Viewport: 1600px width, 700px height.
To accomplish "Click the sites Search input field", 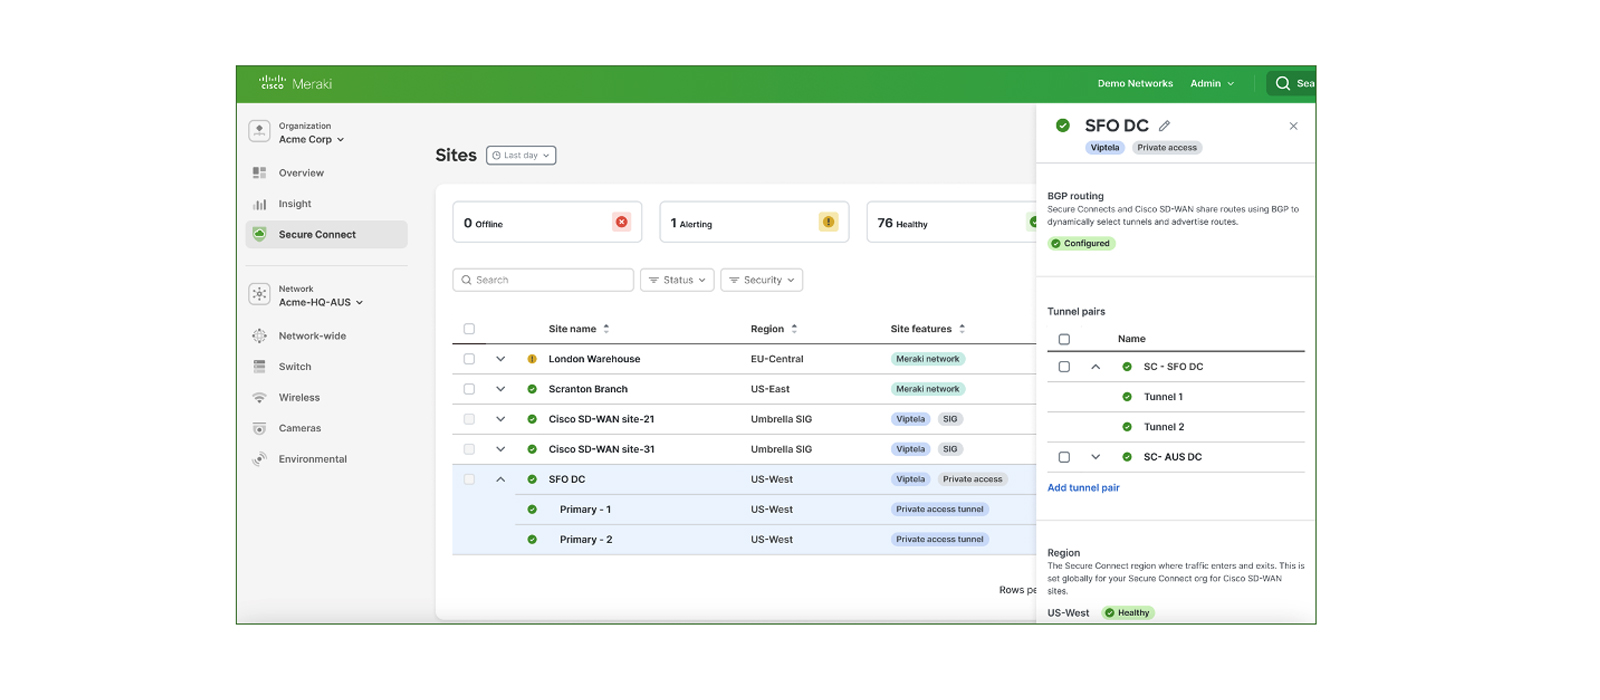I will point(543,280).
